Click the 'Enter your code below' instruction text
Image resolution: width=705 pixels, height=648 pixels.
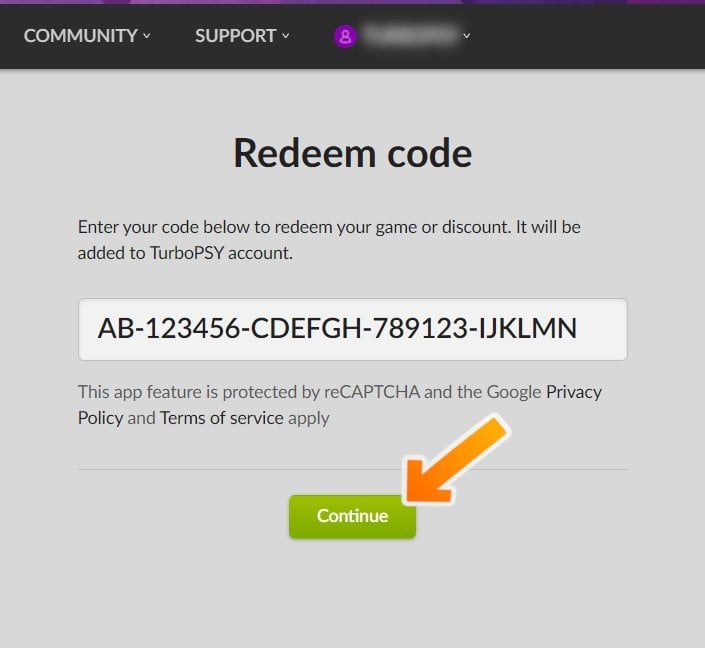click(329, 240)
